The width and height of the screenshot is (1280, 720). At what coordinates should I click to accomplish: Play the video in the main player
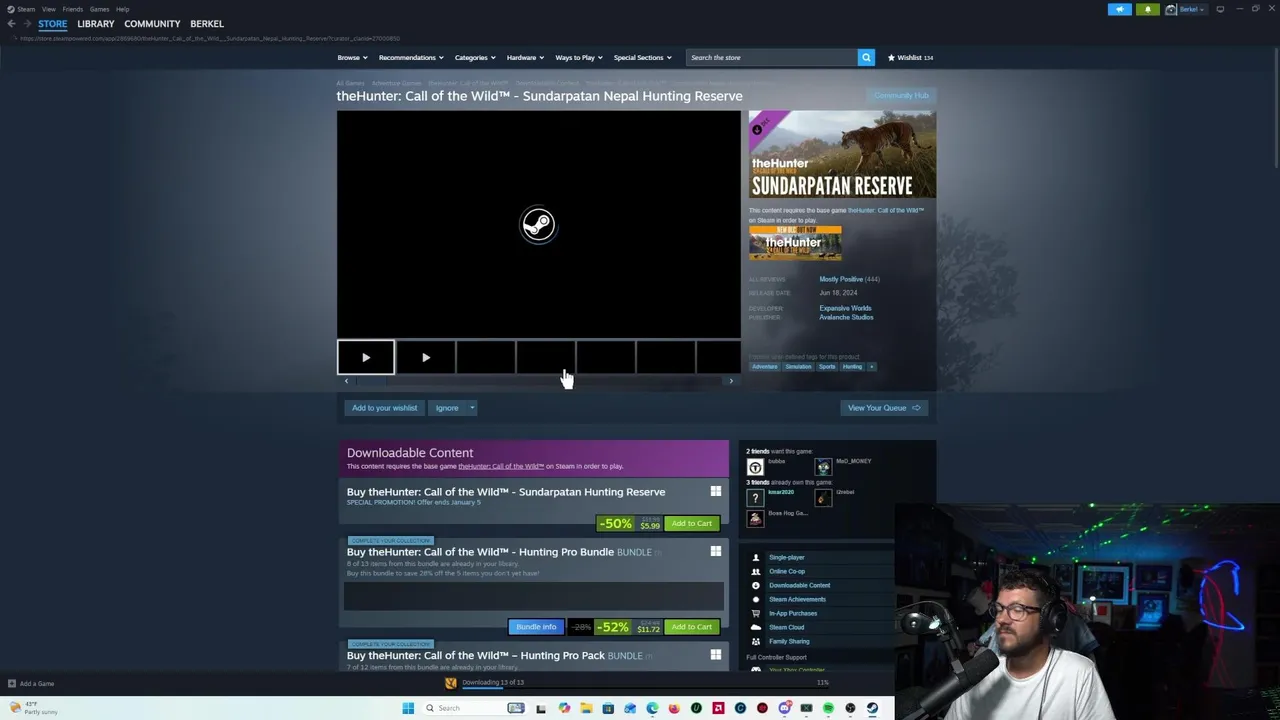(x=538, y=224)
